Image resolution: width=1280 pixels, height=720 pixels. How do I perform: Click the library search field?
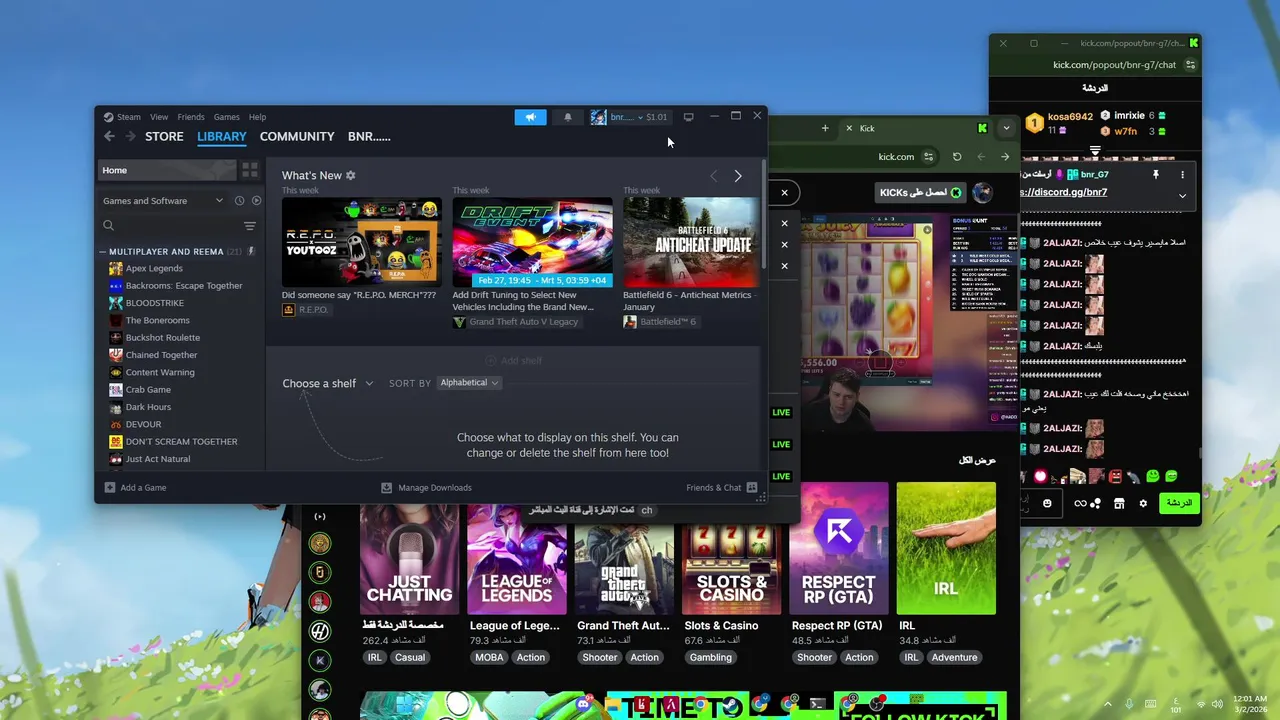(x=170, y=226)
